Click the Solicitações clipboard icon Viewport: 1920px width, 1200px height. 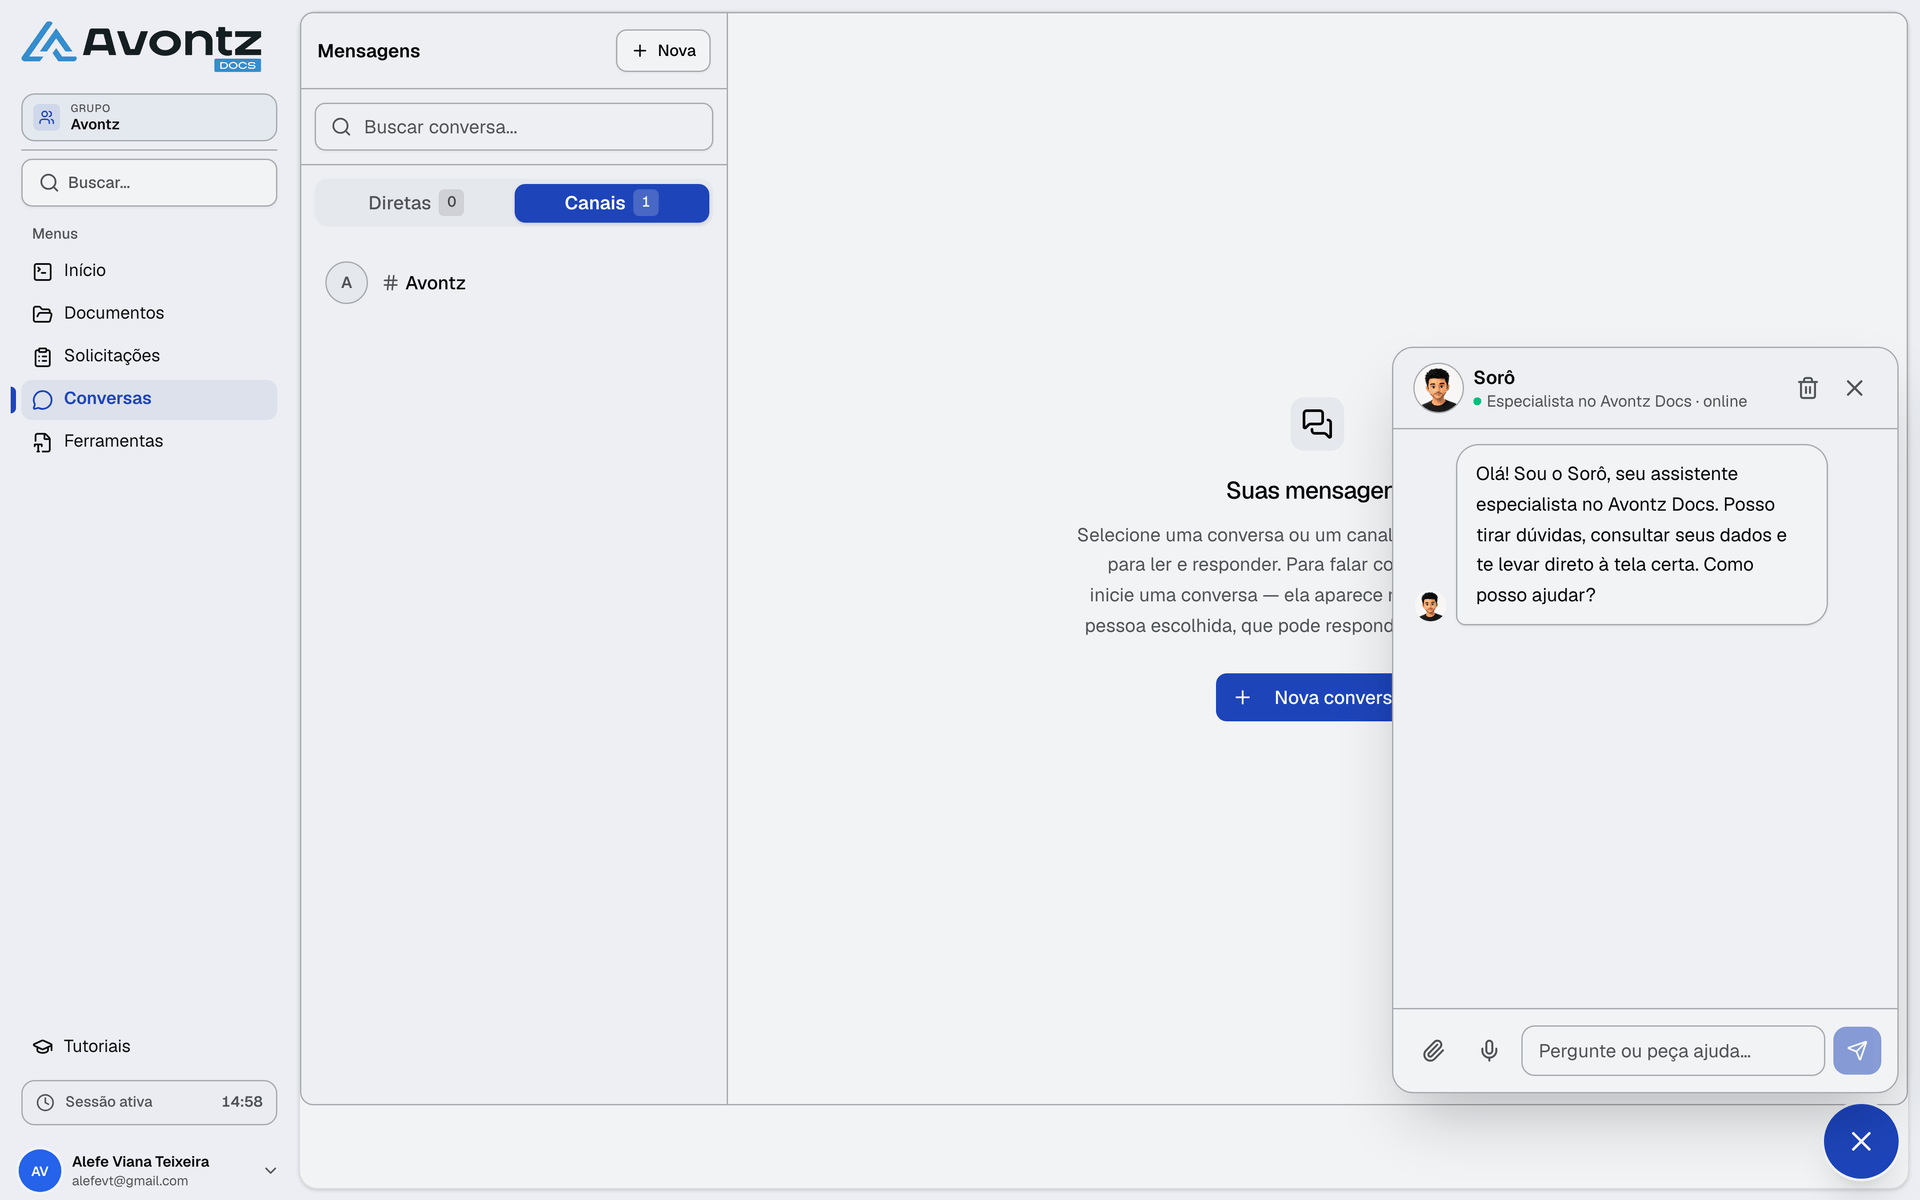click(x=42, y=357)
